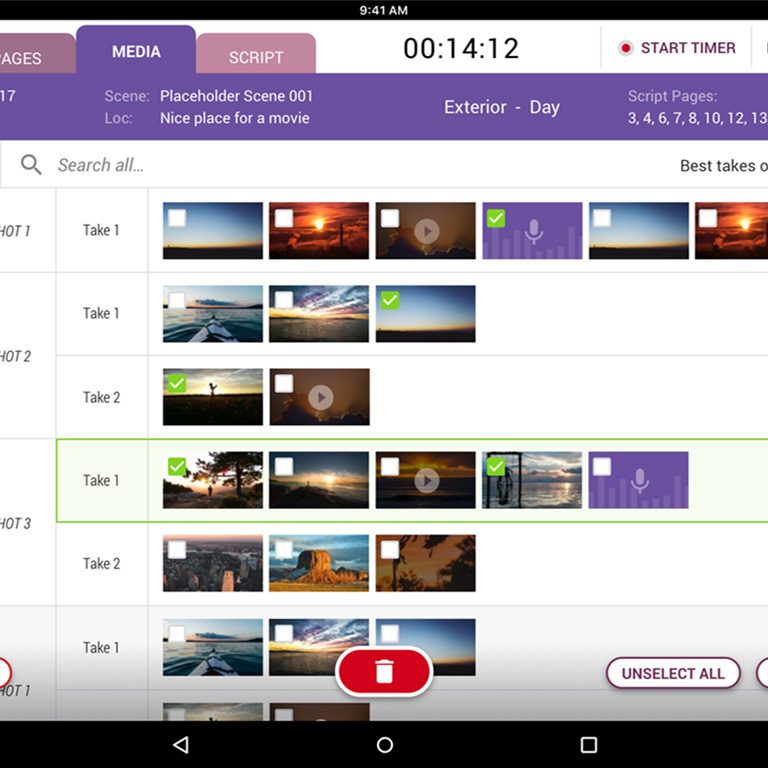
Task: Uncheck the silhouette photo in Shot 2 Take 2
Action: coord(177,383)
